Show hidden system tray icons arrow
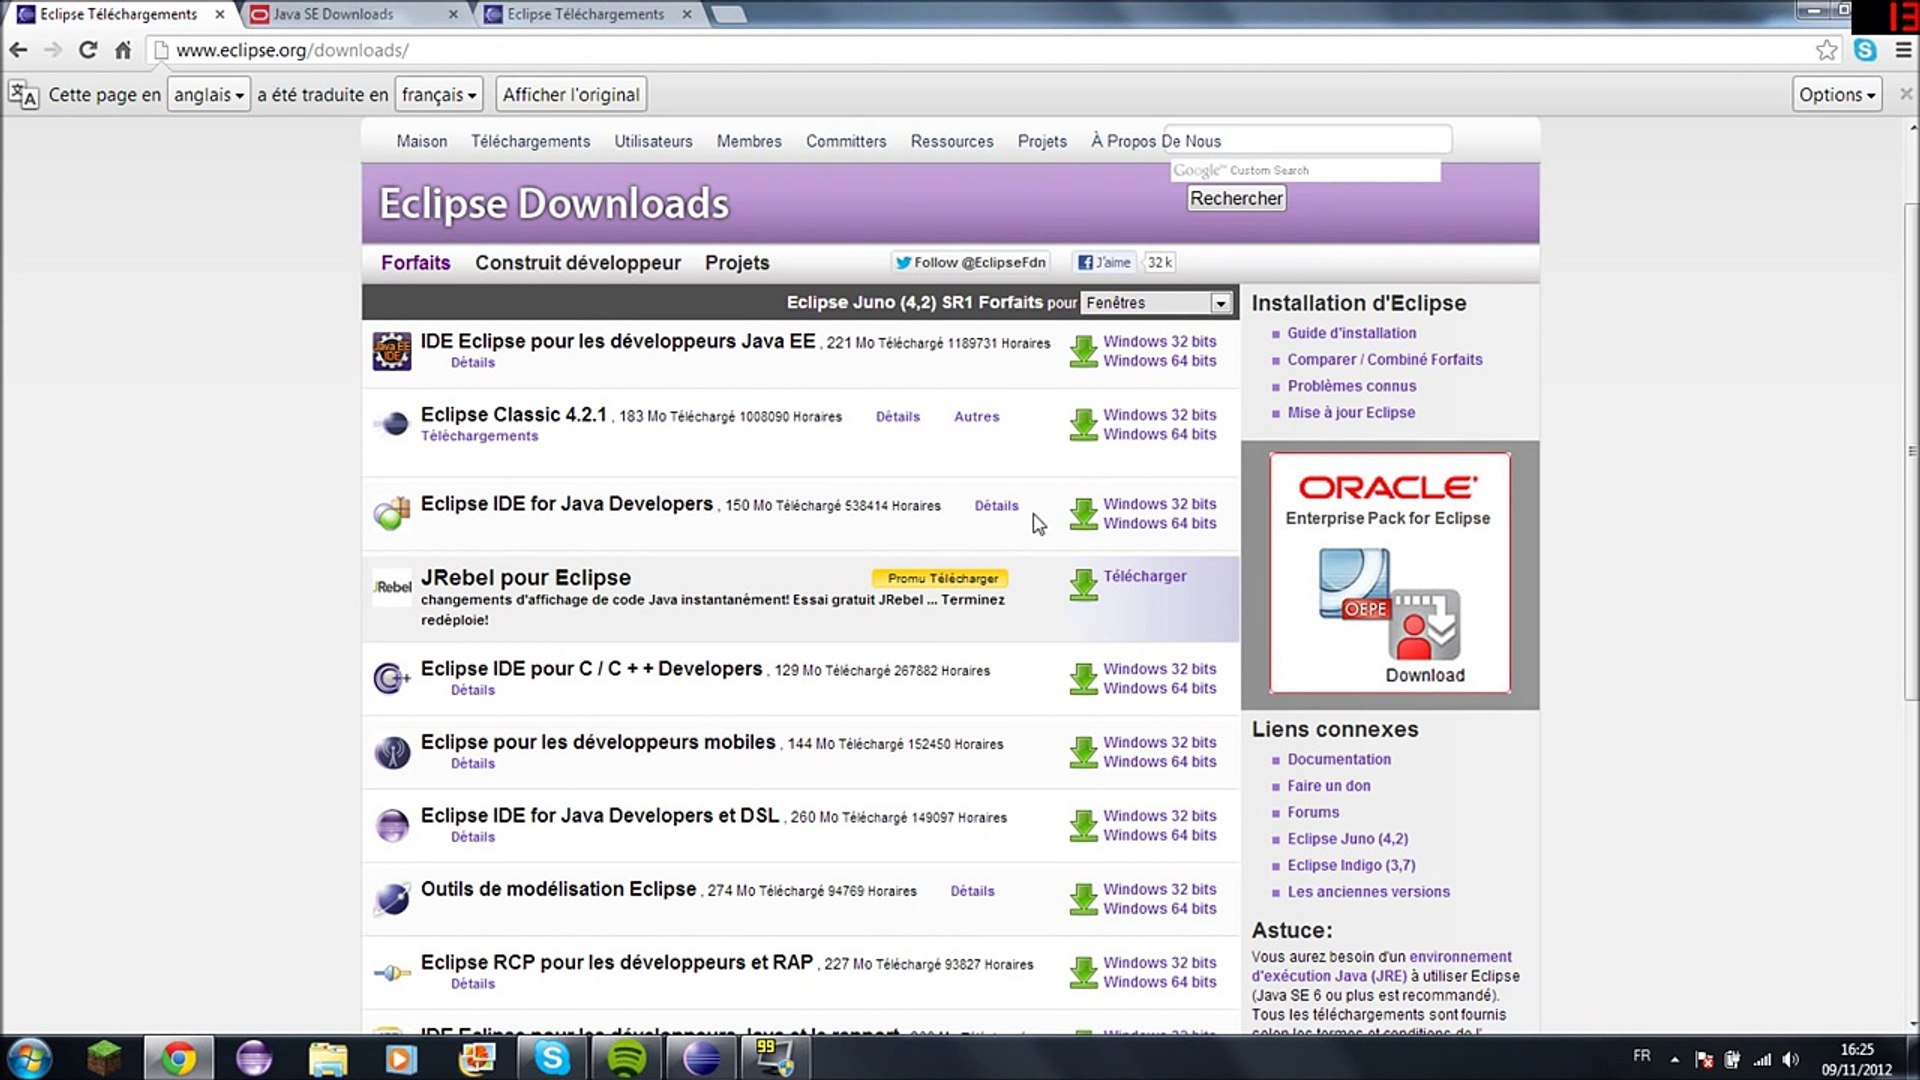 pos(1674,1059)
